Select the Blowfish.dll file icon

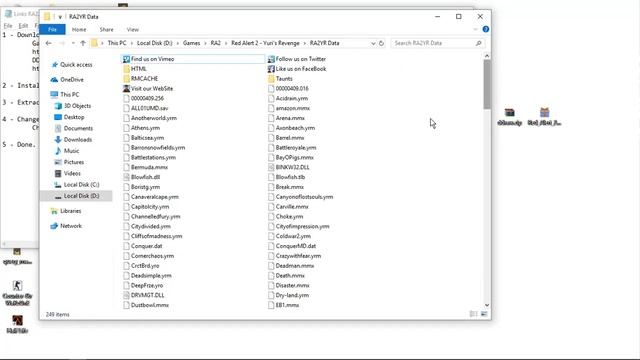tap(127, 177)
